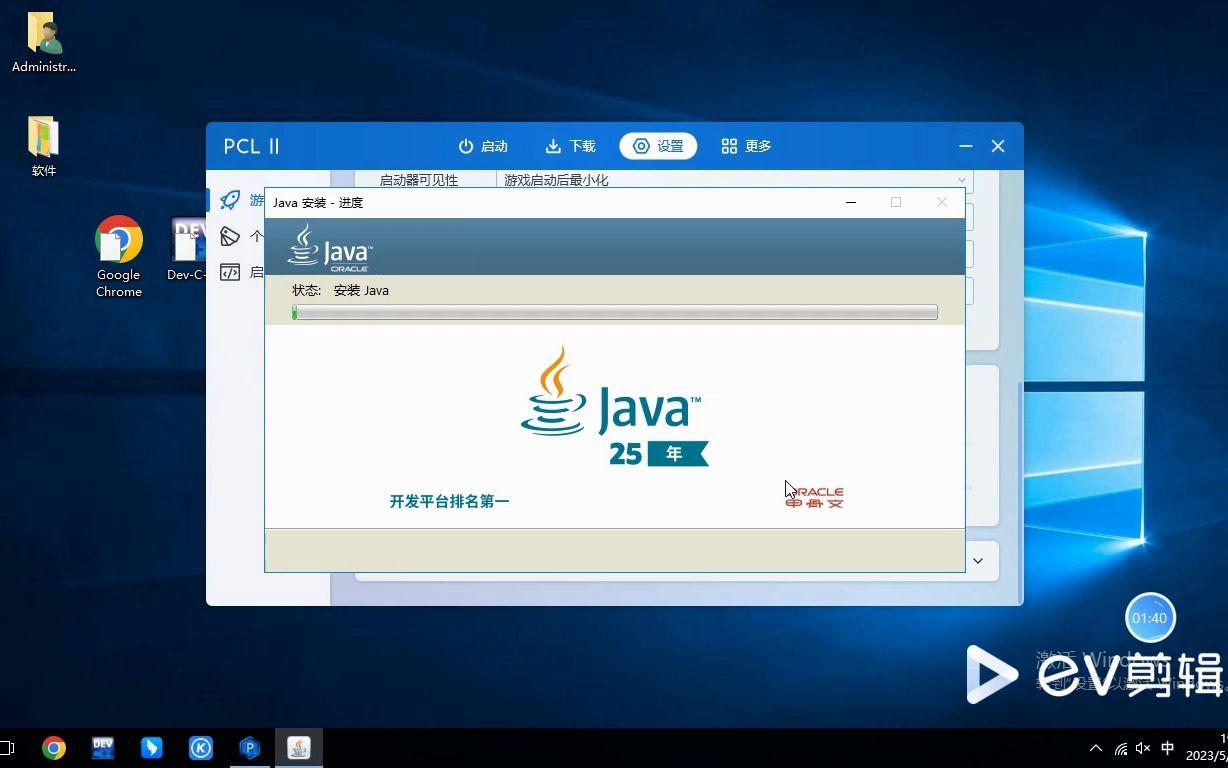Select the PCL II 设置 tab
The image size is (1228, 768).
point(658,146)
